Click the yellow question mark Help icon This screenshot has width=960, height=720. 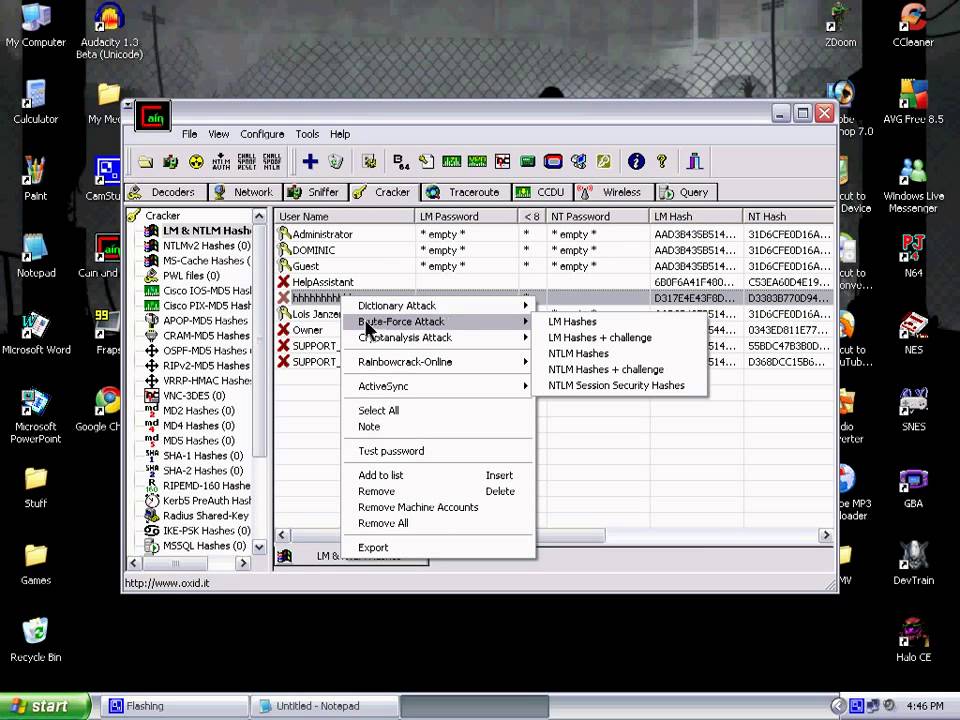662,162
